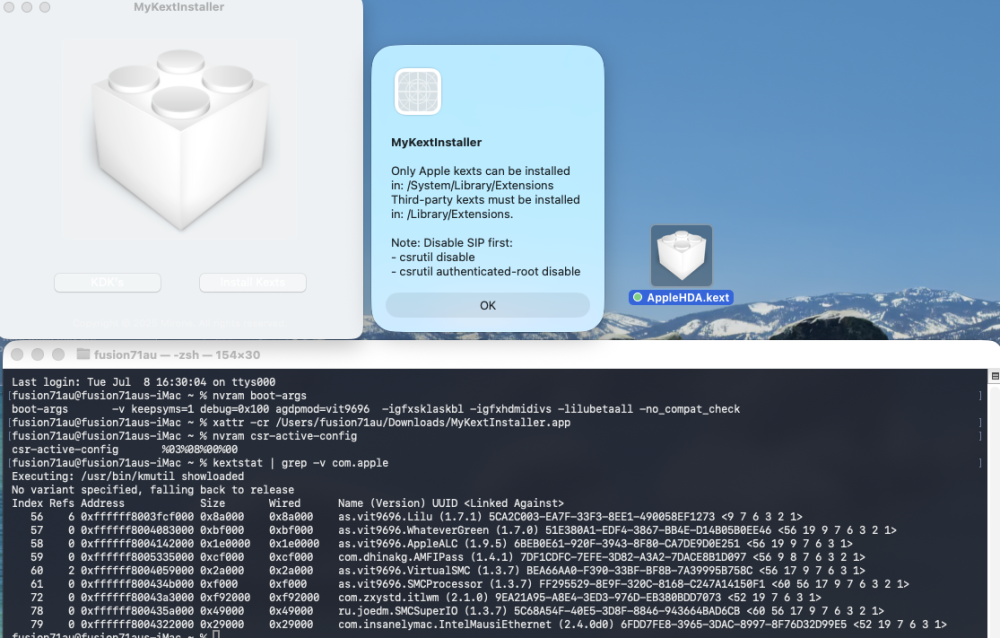Click the 'nvram csr-active-config' command line
1000x638 pixels.
point(184,436)
